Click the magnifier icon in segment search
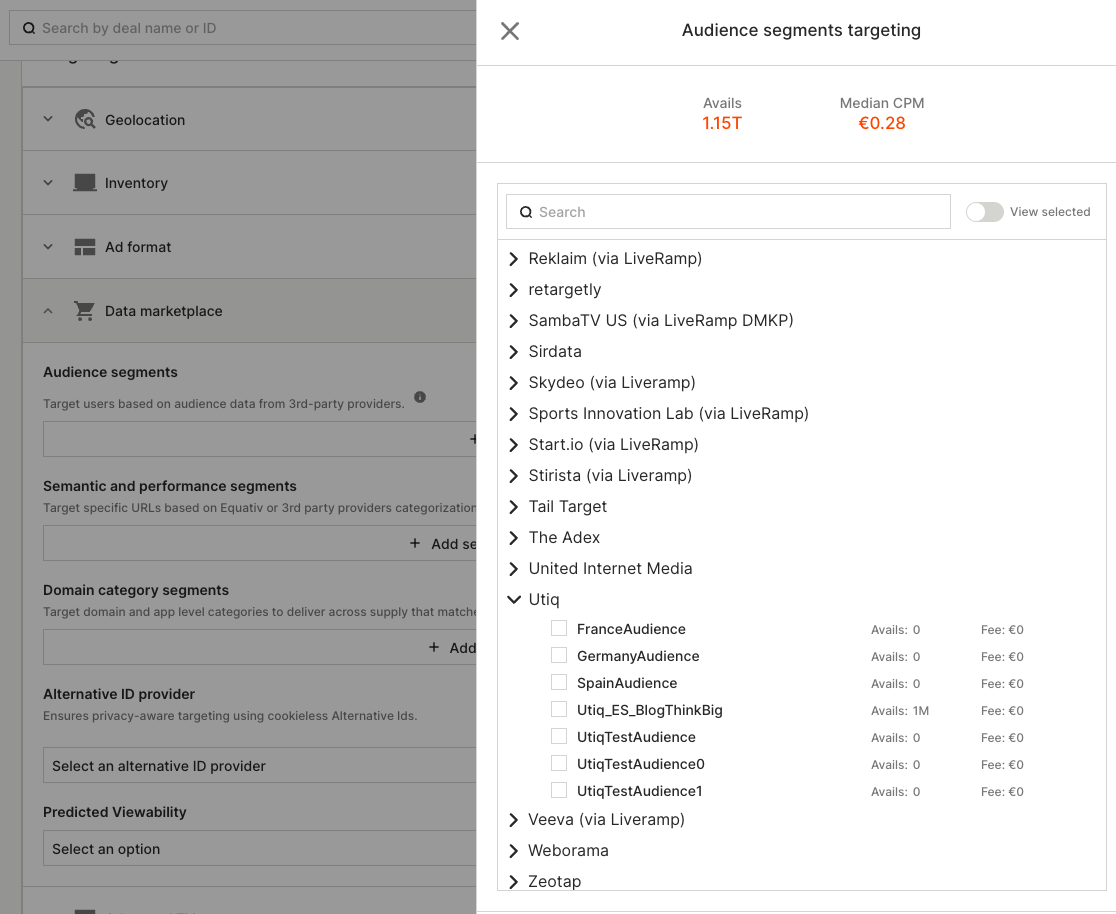 (x=526, y=212)
